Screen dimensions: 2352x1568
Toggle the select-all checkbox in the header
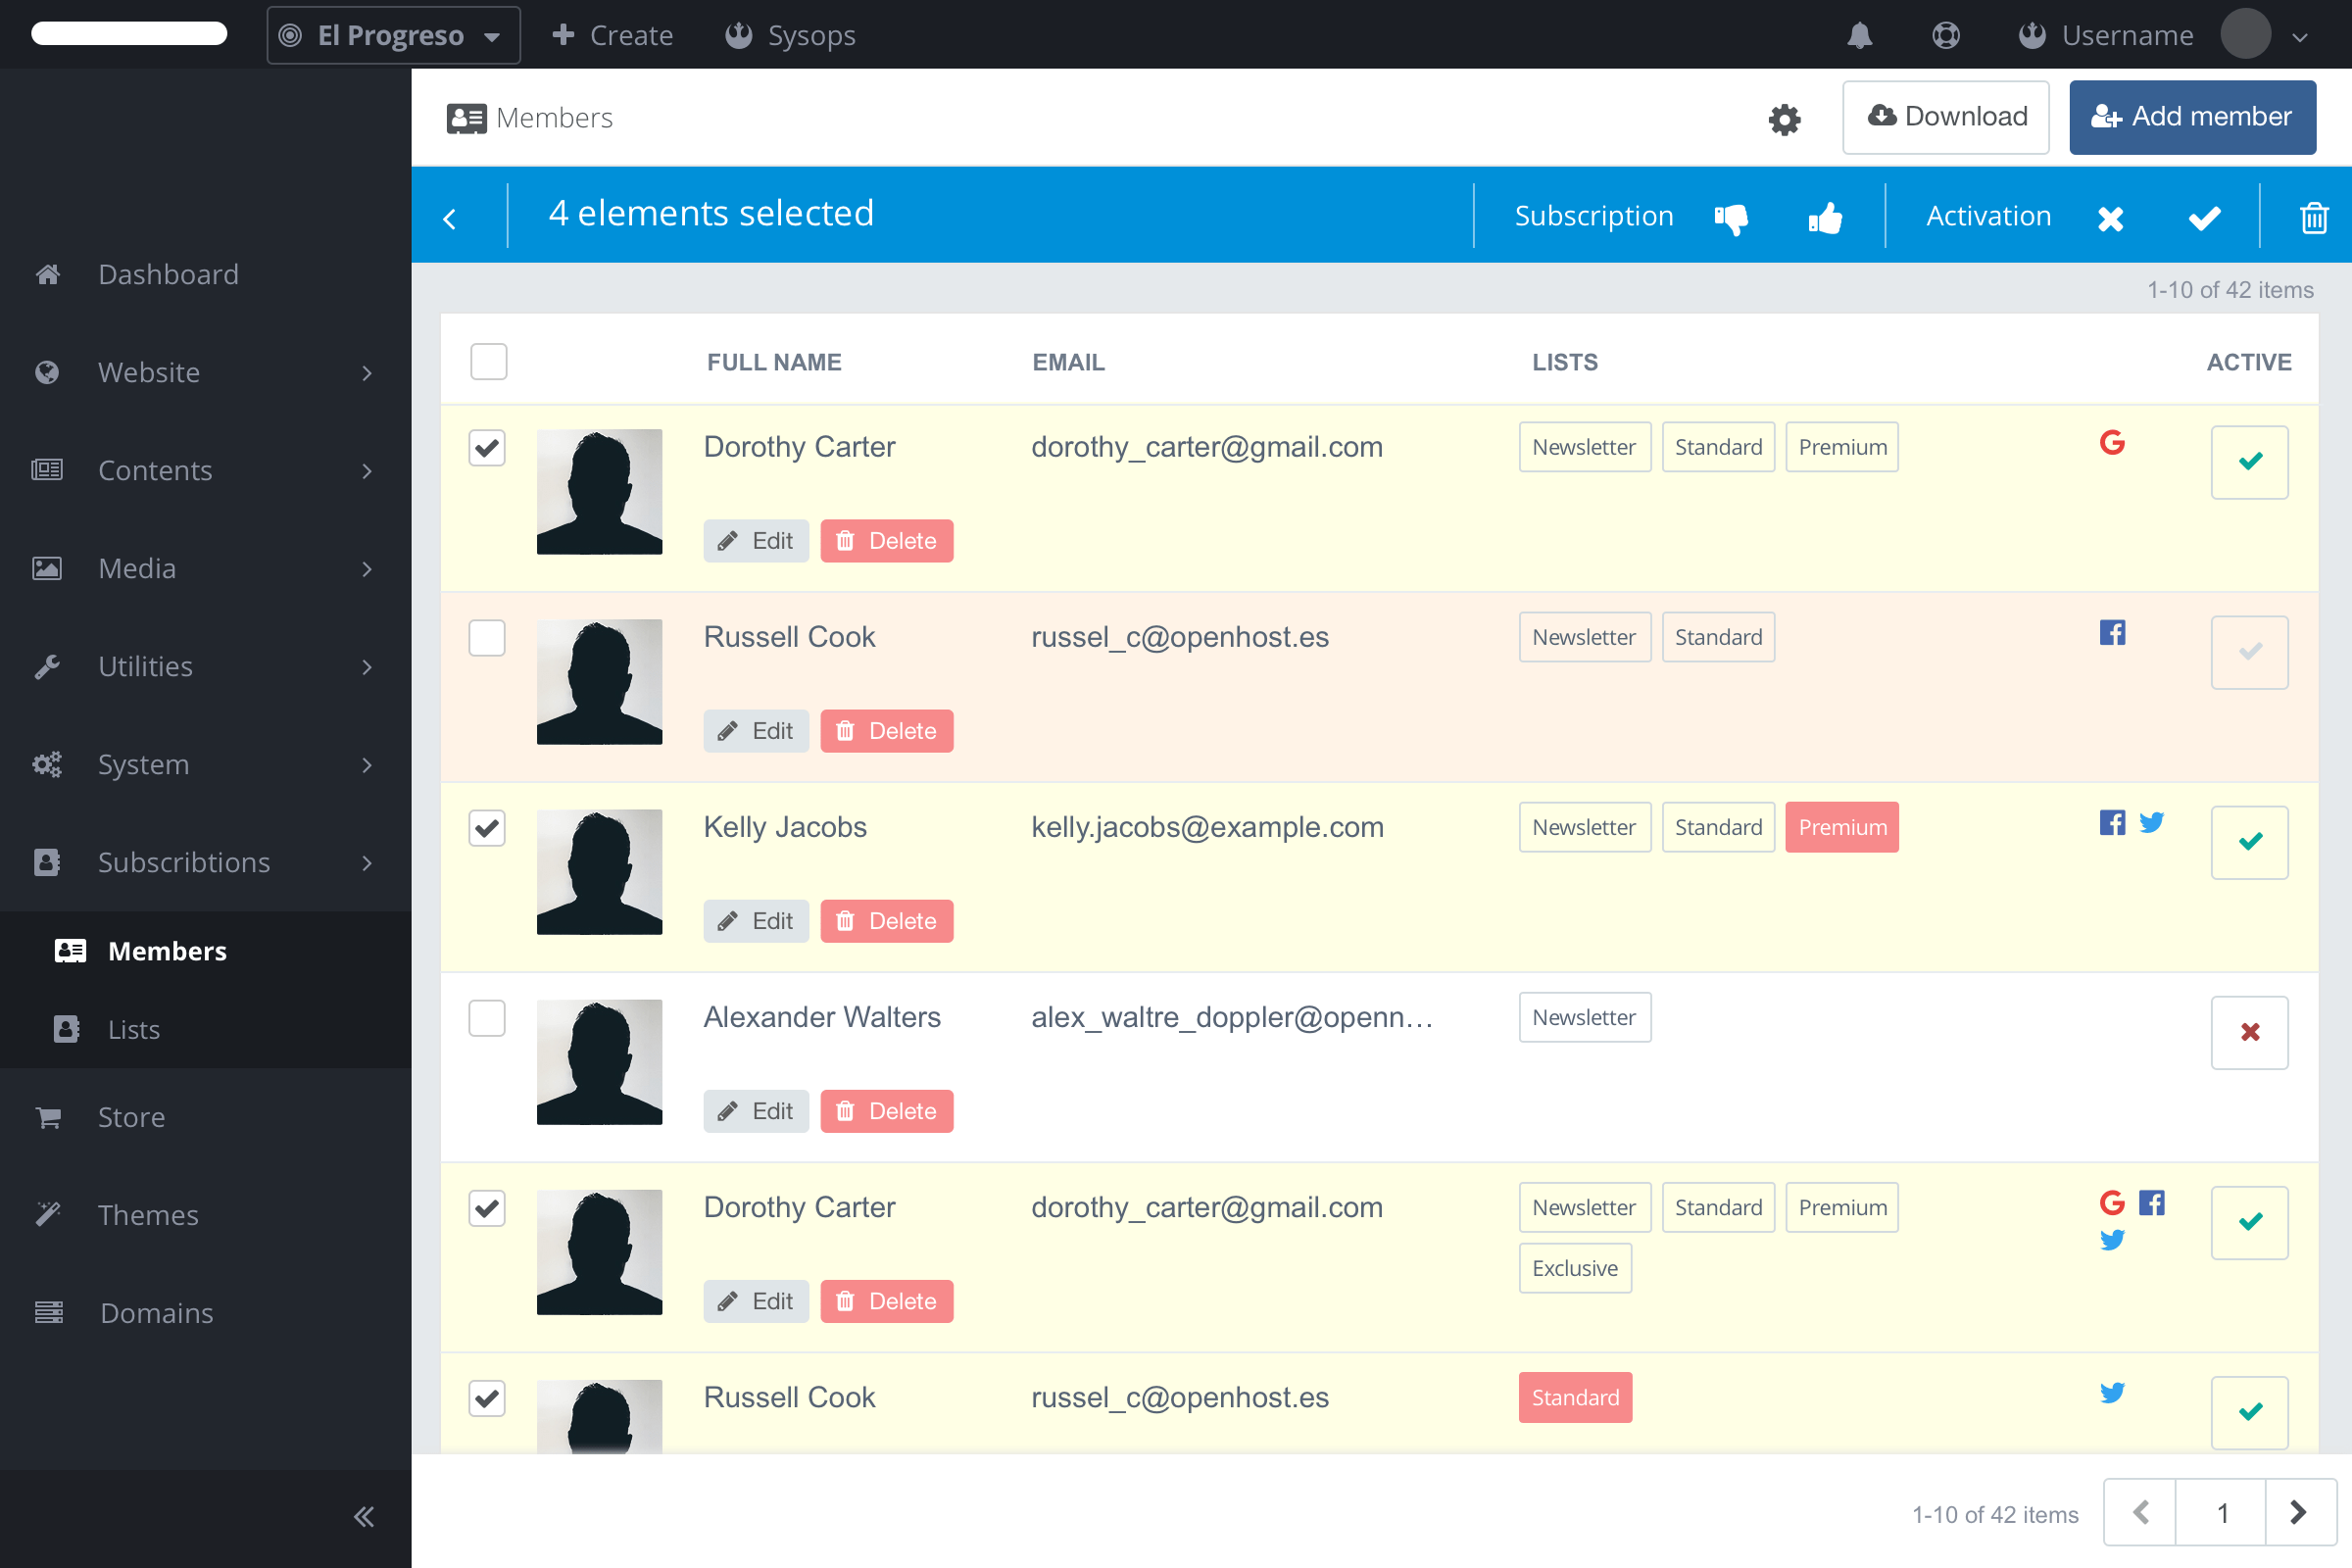click(488, 361)
